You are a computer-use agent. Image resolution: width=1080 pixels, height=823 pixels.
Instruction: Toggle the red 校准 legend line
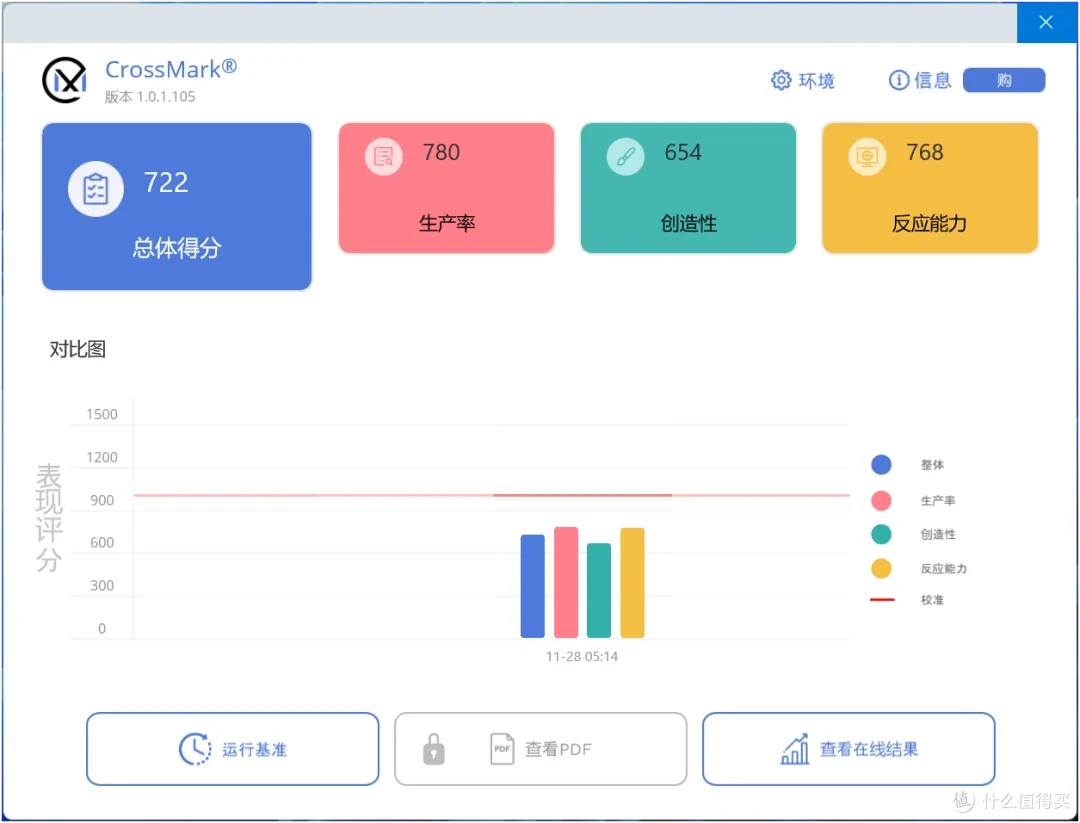(882, 600)
